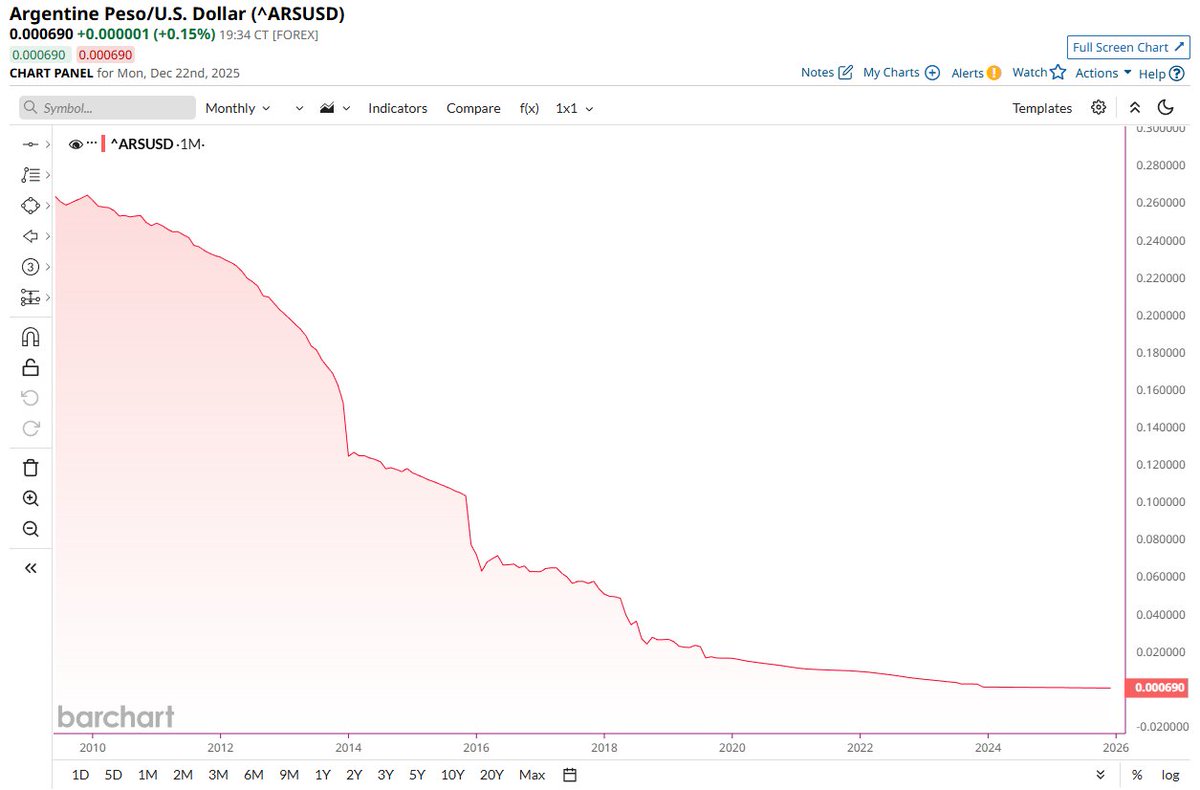Open the Indicators menu
This screenshot has width=1200, height=790.
397,108
